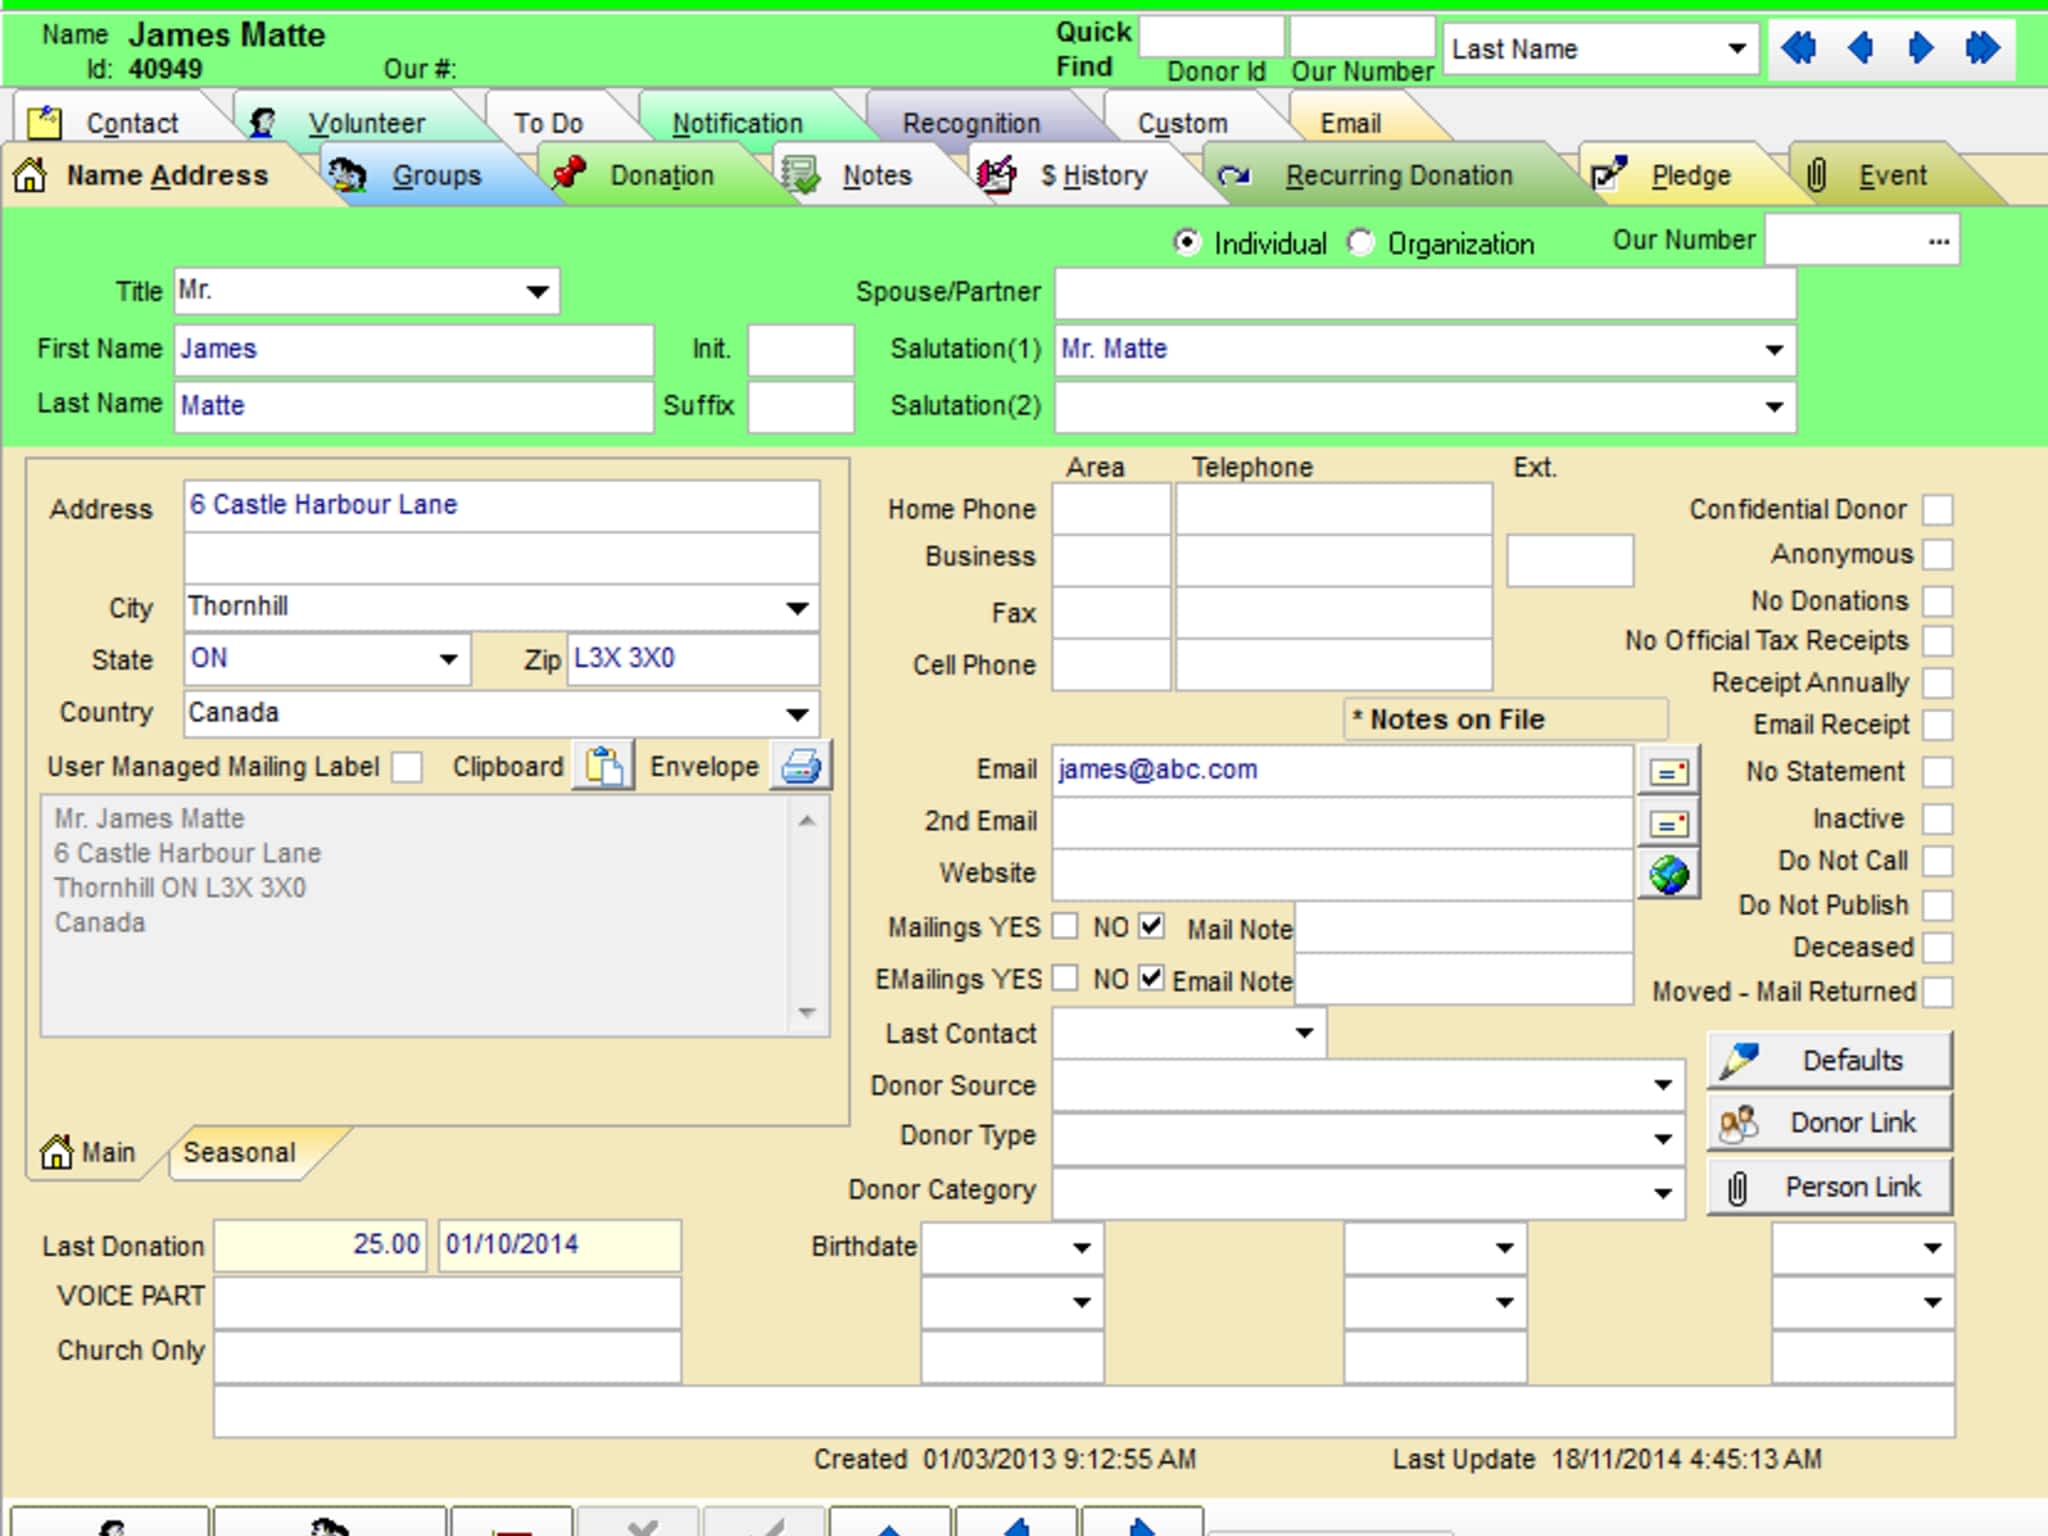Image resolution: width=2048 pixels, height=1536 pixels.
Task: Enable No Official Tax Receipts checkbox
Action: (1938, 641)
